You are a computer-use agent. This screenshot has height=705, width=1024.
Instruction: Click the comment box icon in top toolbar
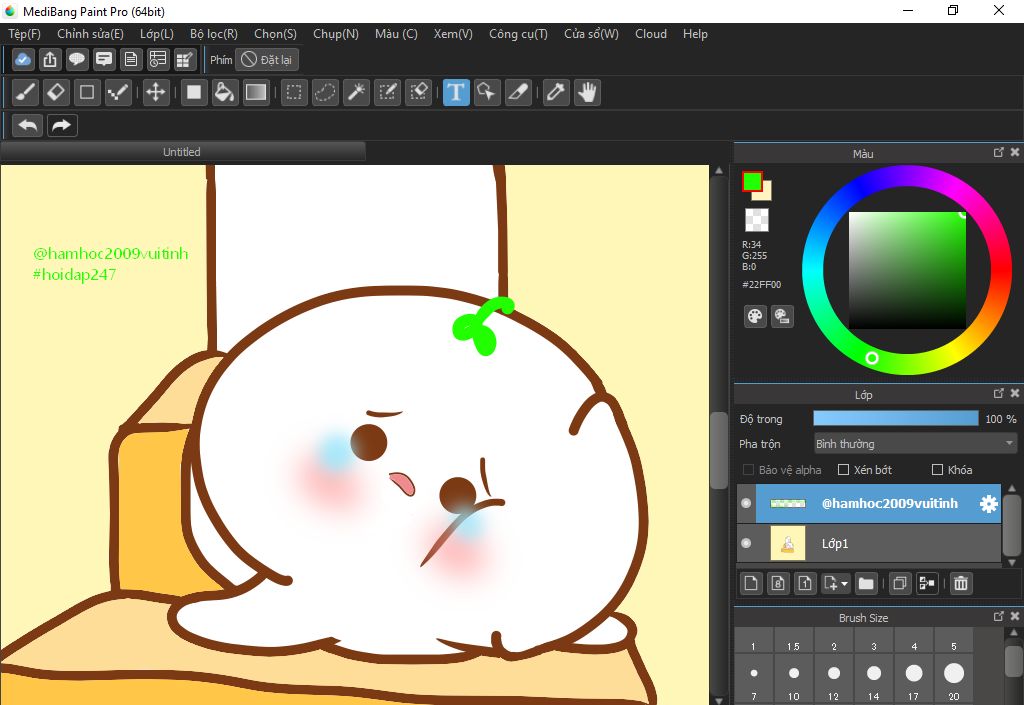(104, 59)
